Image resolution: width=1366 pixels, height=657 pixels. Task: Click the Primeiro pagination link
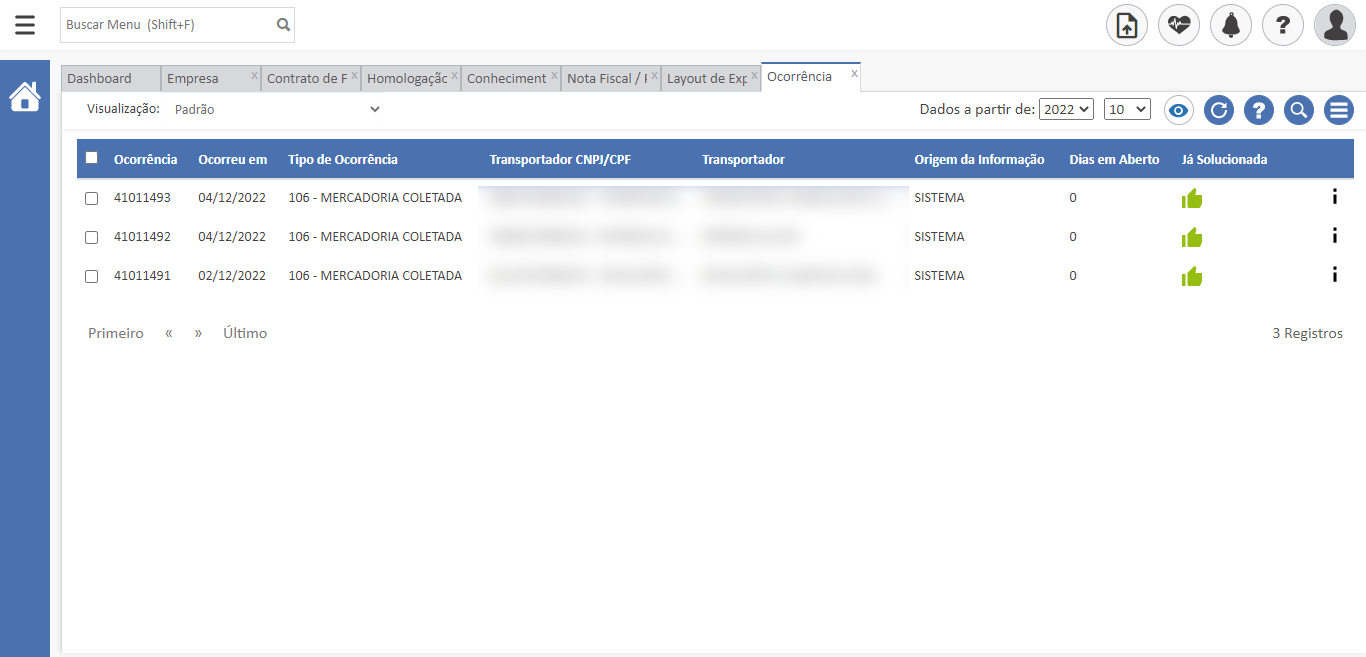[116, 333]
